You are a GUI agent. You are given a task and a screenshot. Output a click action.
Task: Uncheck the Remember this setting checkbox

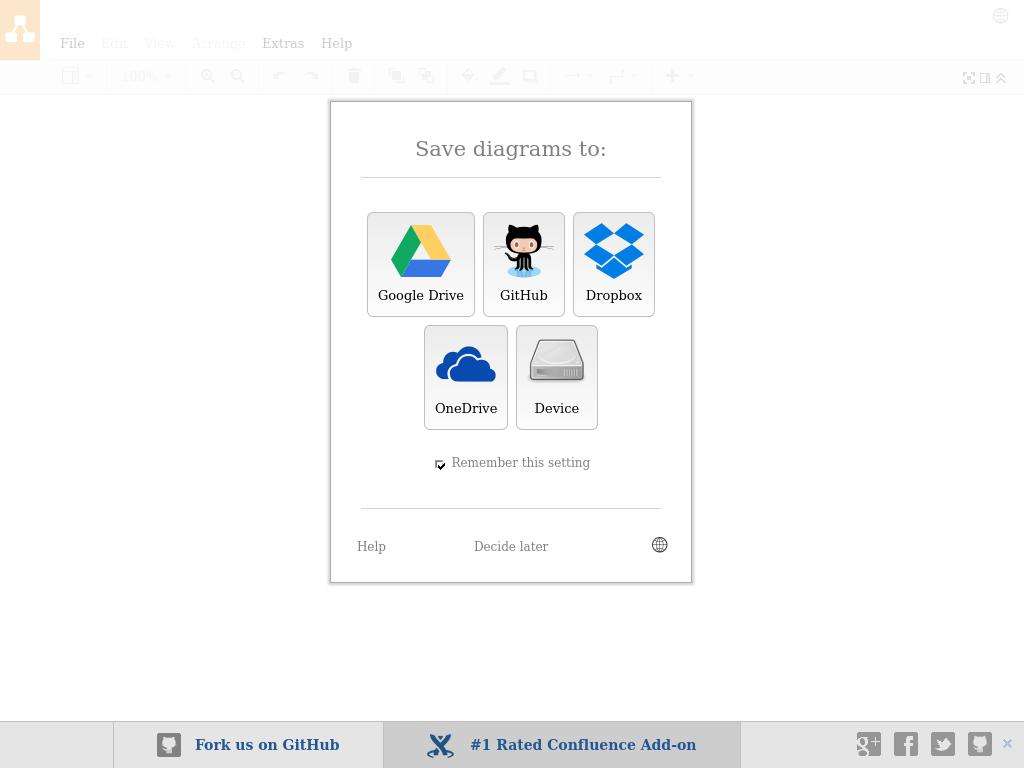440,464
